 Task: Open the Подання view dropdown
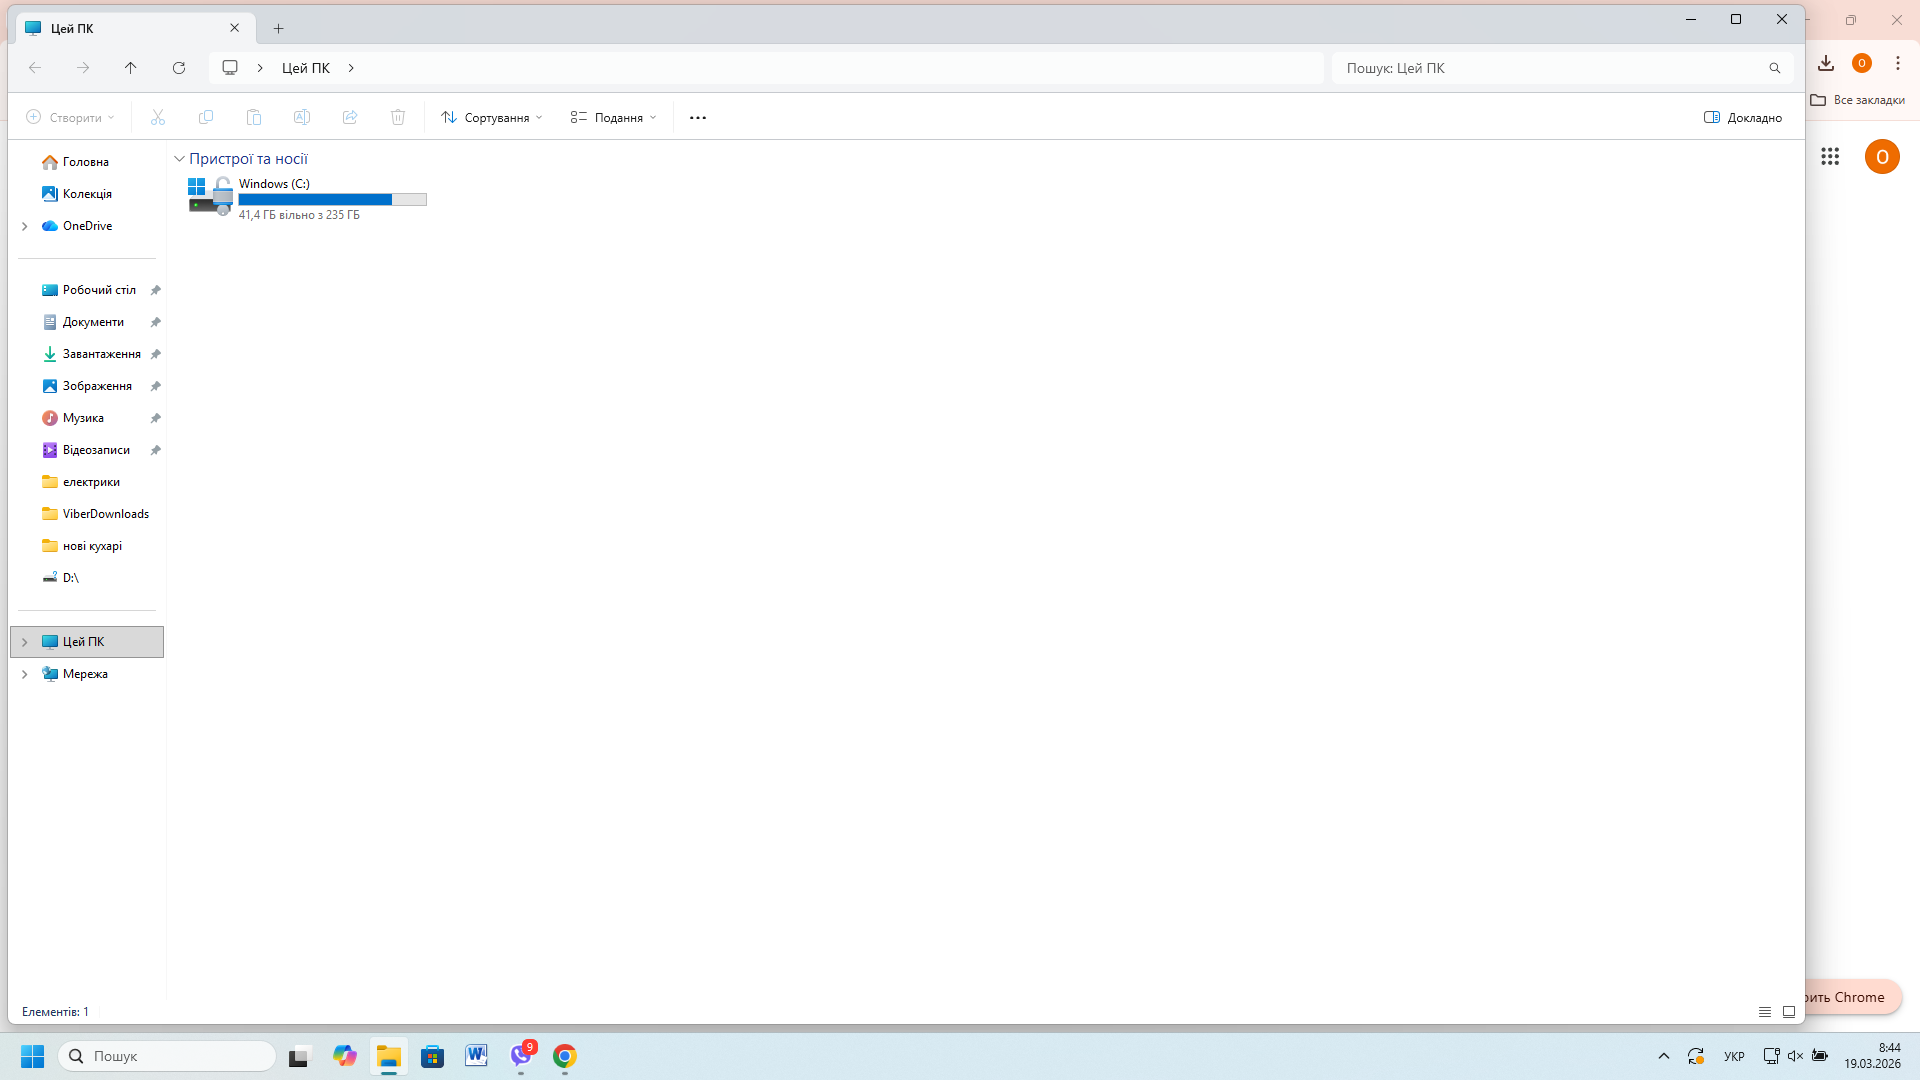point(614,118)
